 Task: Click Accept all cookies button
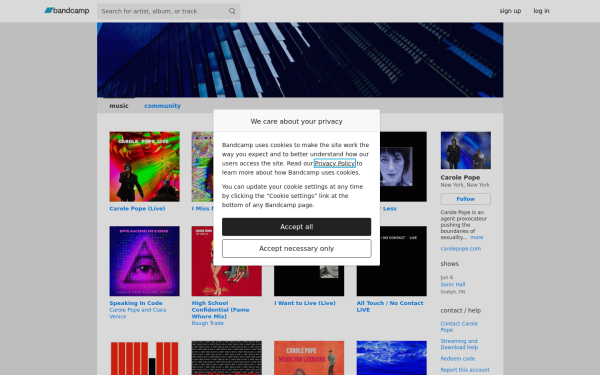[x=297, y=227]
